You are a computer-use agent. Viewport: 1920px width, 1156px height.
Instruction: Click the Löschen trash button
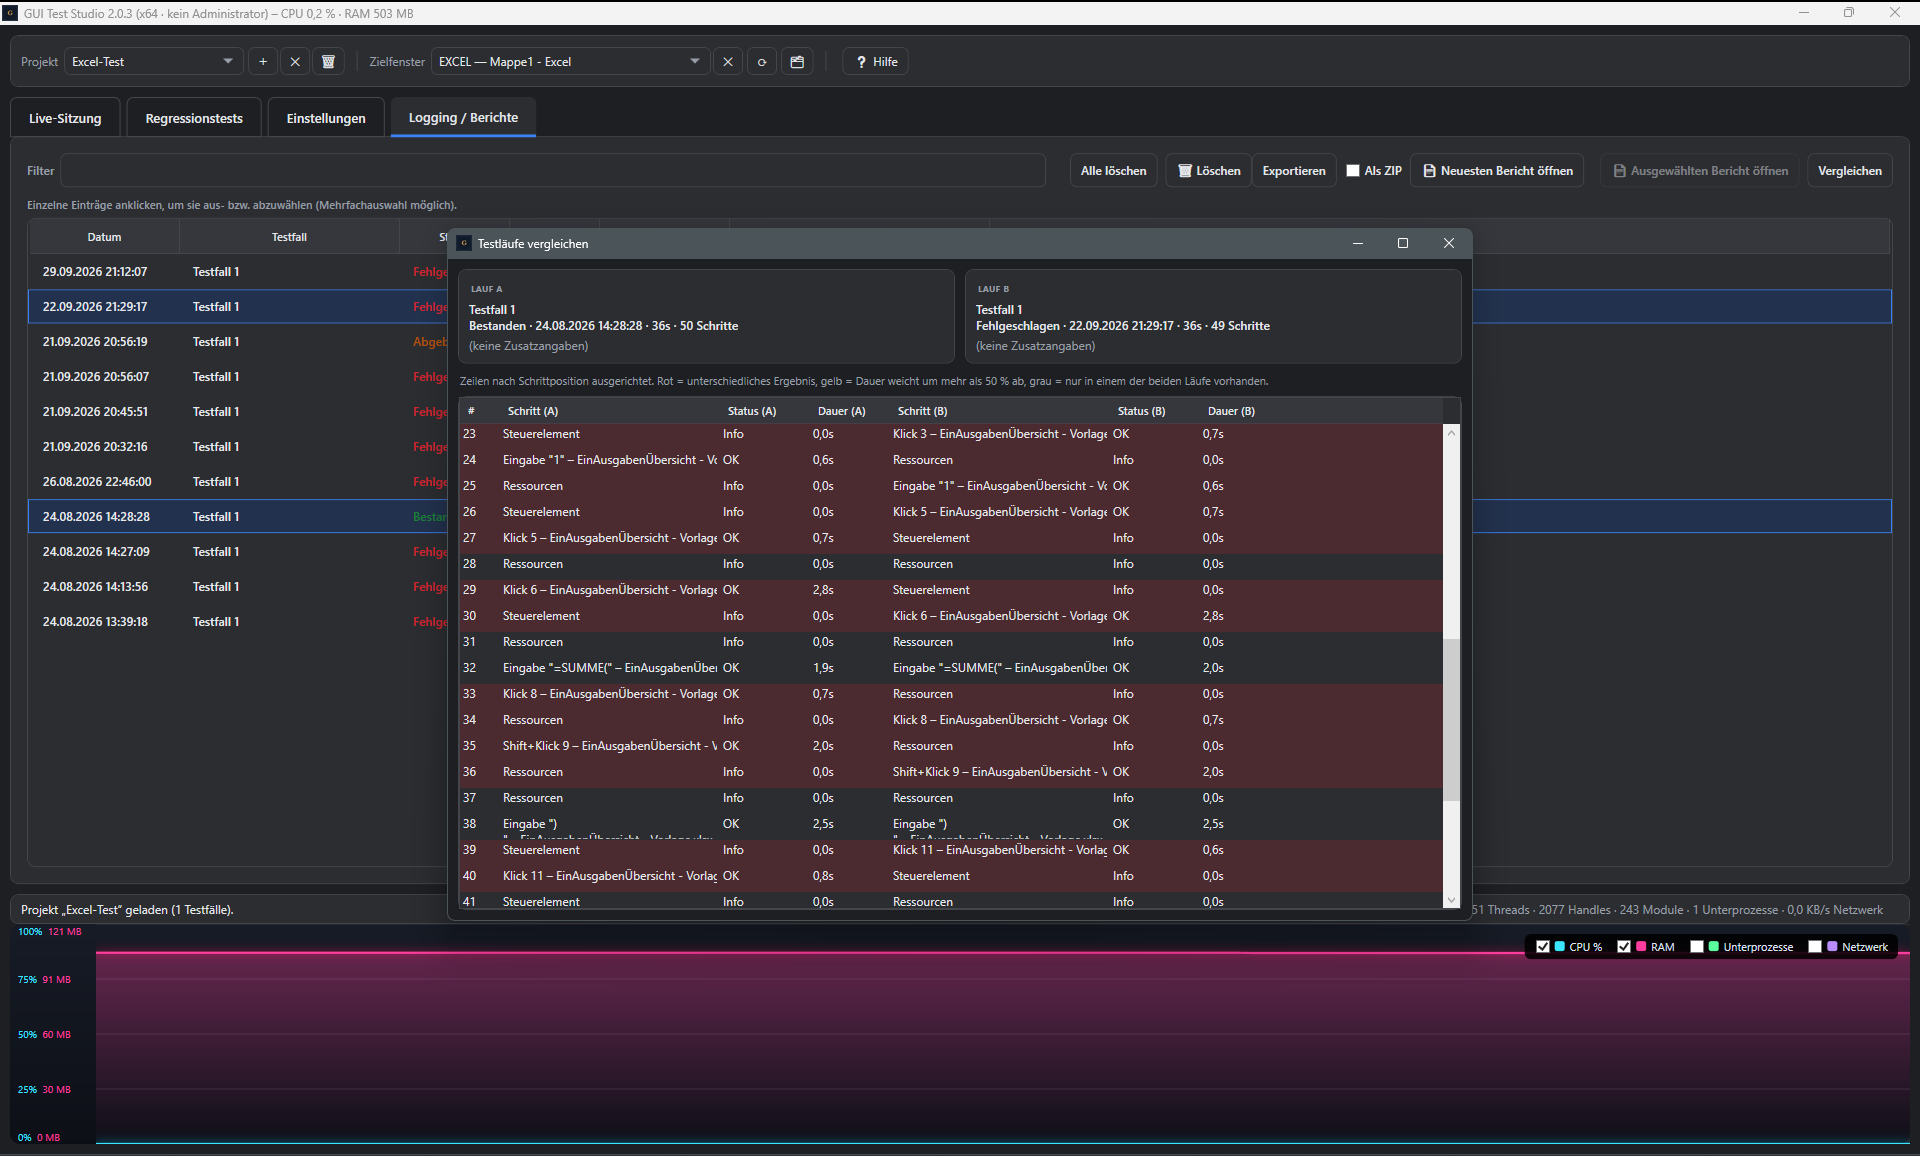tap(1209, 171)
